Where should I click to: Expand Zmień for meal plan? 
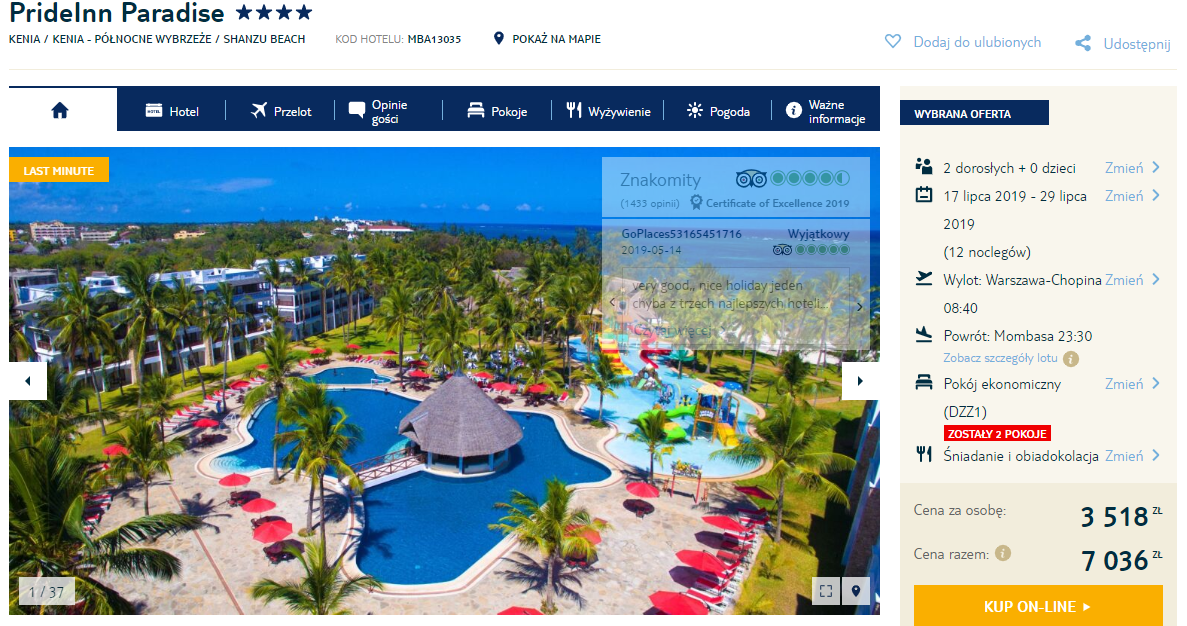1132,456
